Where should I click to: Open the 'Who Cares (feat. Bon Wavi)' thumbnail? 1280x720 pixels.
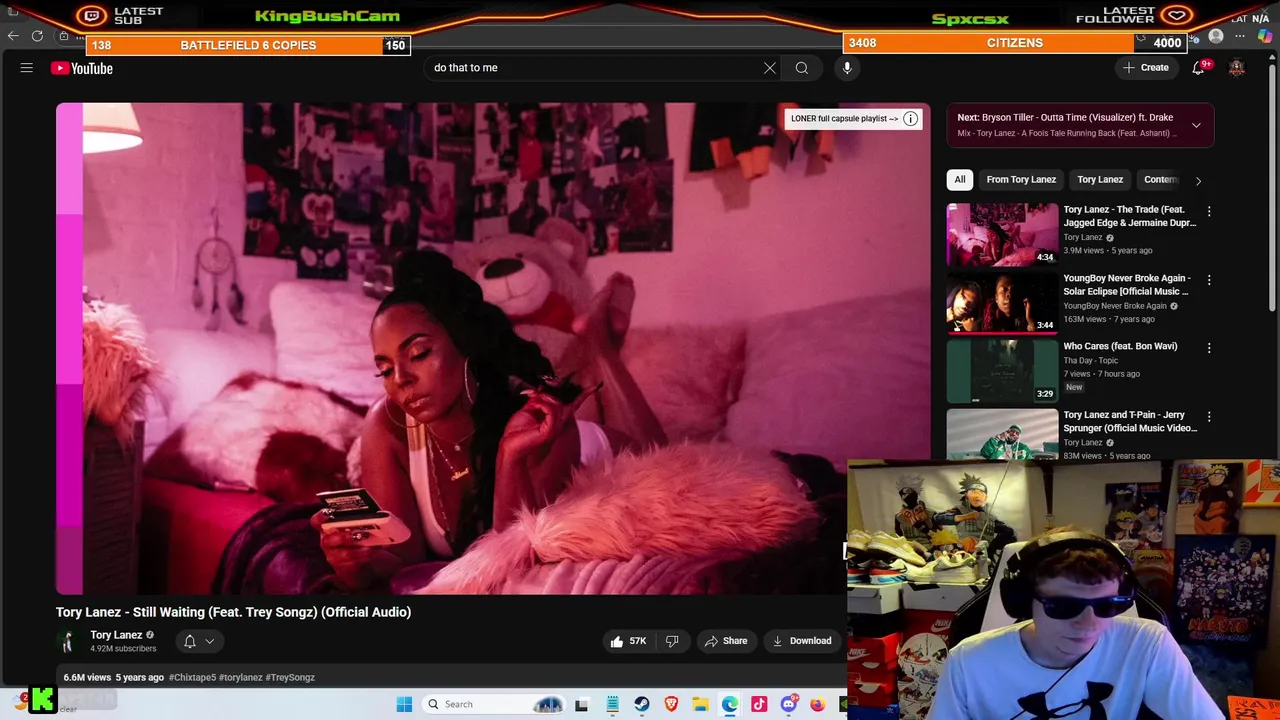pos(1002,370)
